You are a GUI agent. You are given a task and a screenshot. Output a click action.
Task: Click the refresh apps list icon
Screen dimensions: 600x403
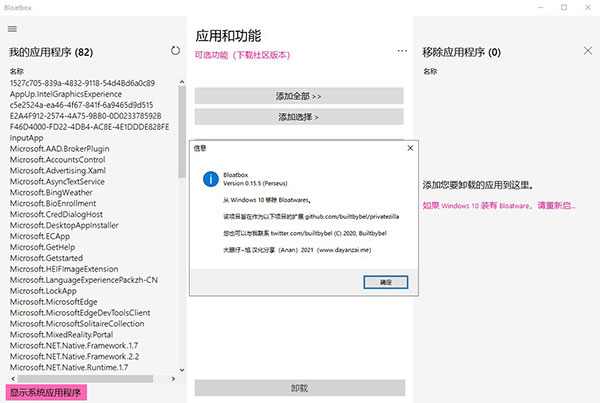[x=176, y=50]
